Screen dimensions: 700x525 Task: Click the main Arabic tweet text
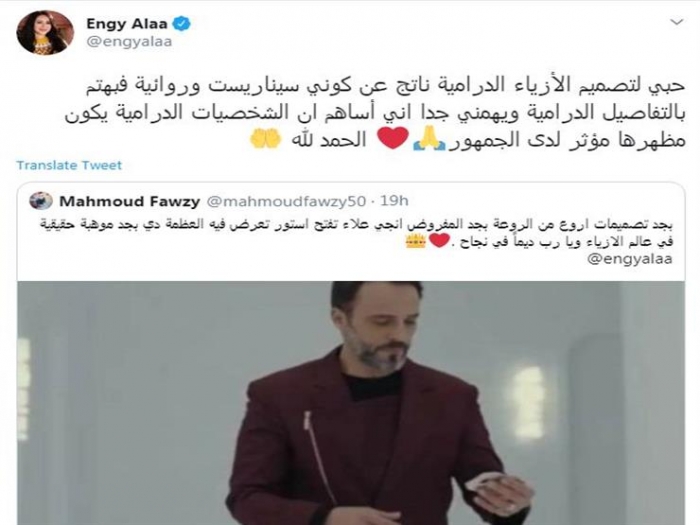[x=375, y=112]
